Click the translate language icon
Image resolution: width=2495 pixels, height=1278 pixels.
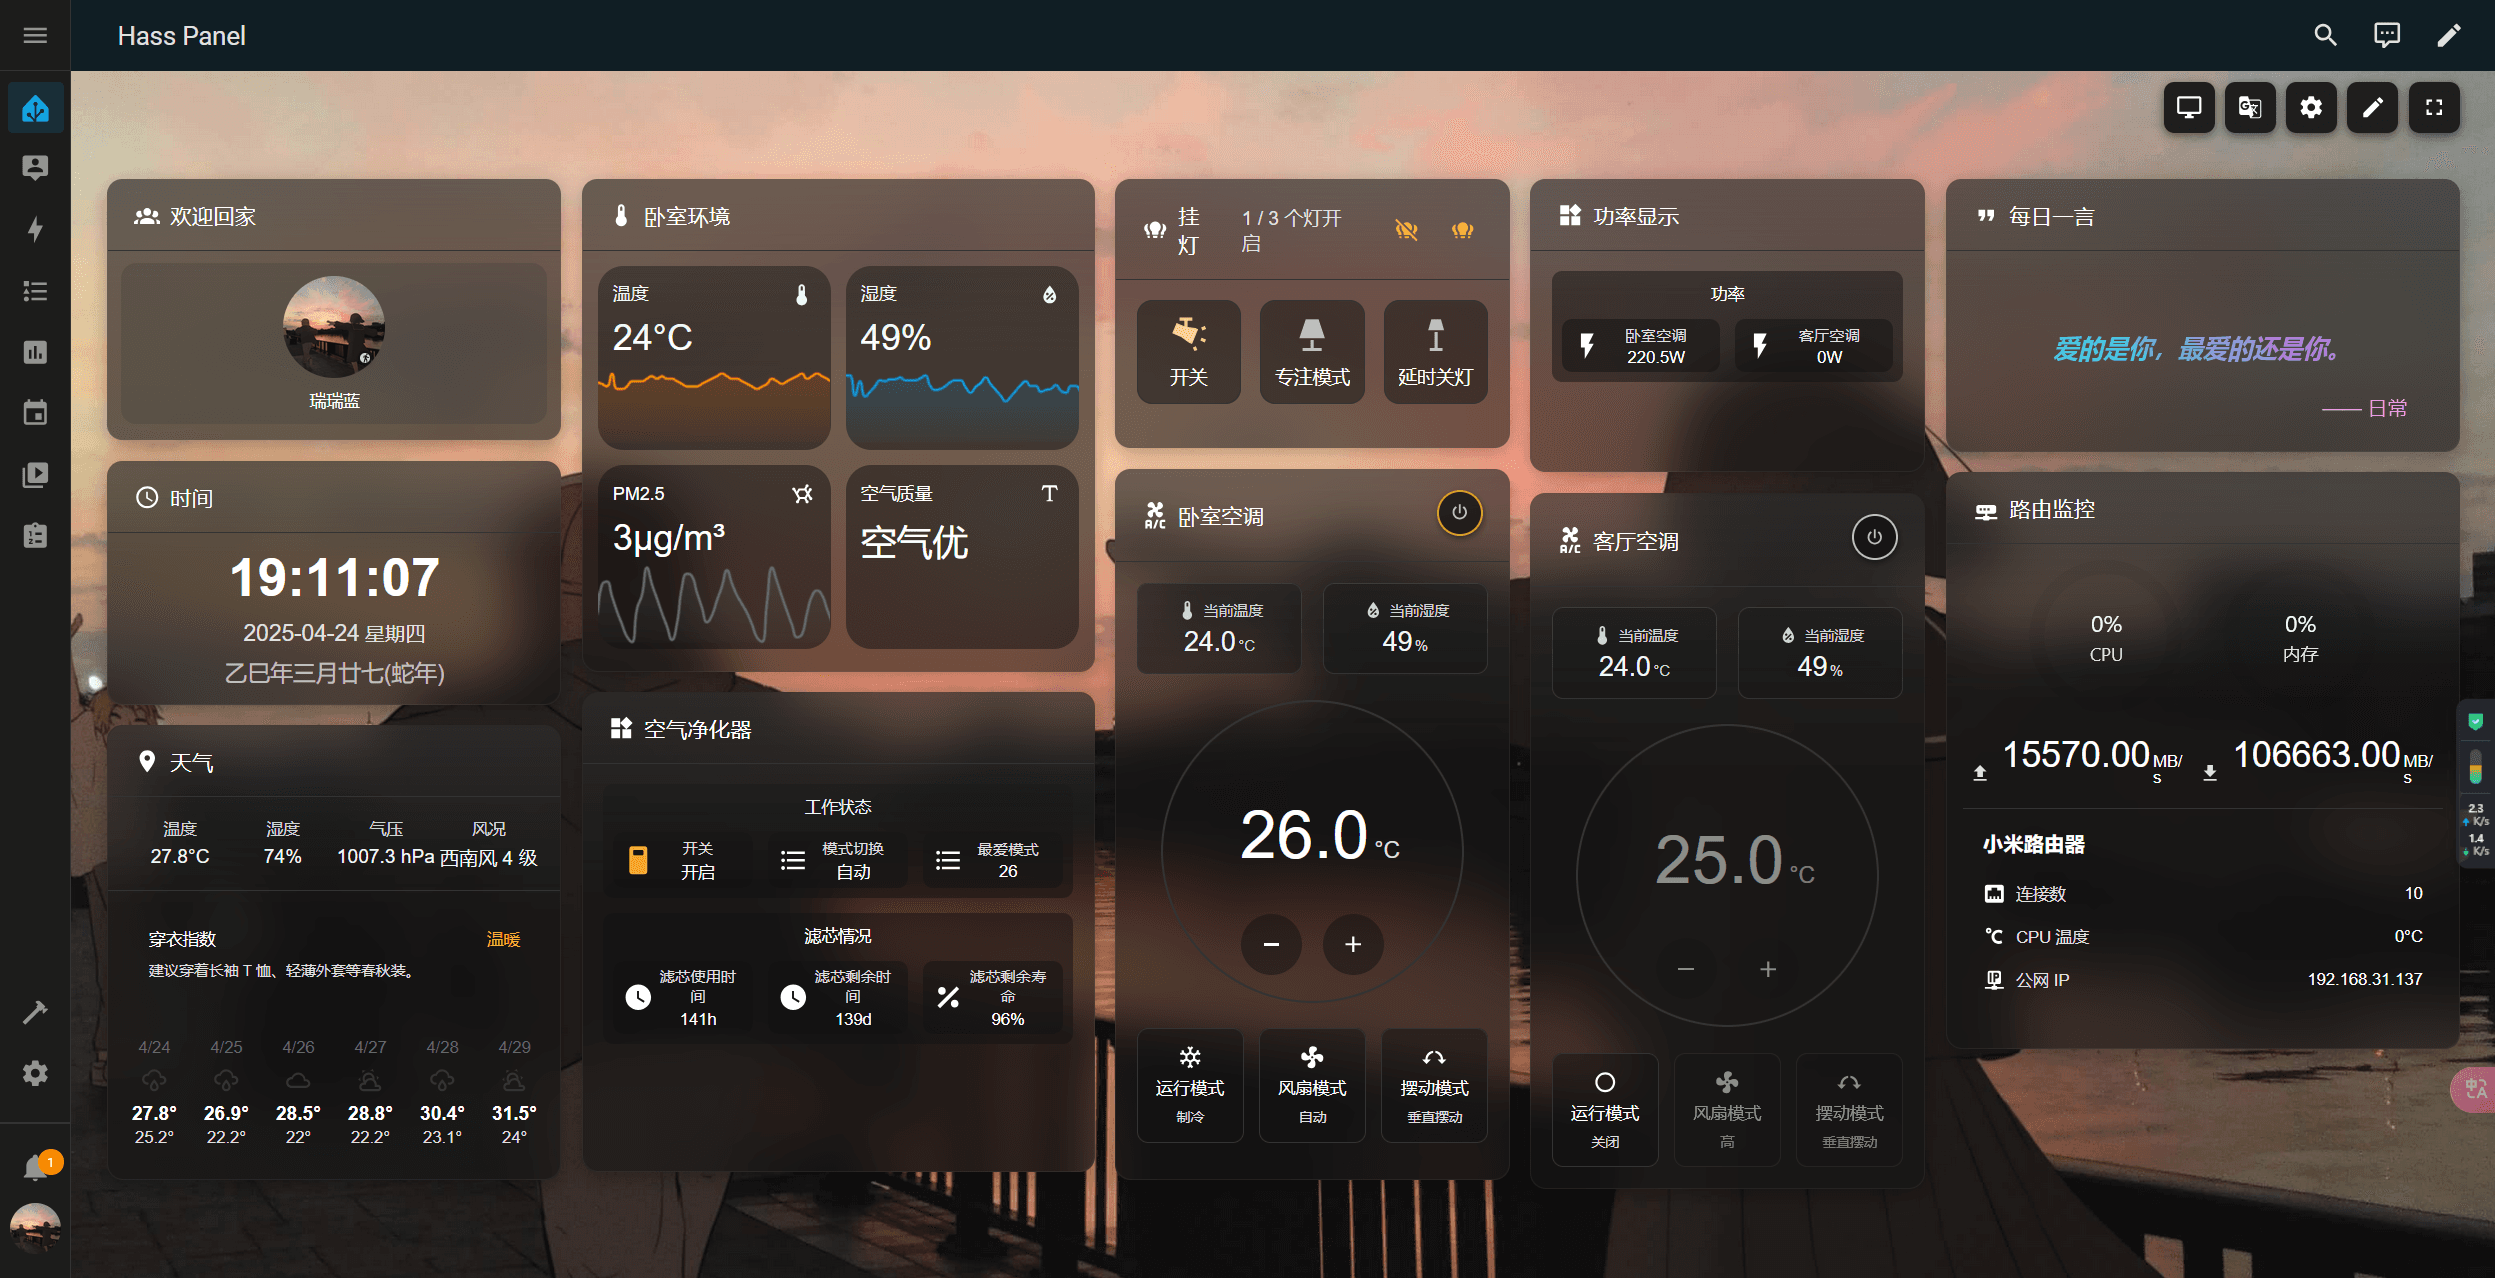(2250, 108)
